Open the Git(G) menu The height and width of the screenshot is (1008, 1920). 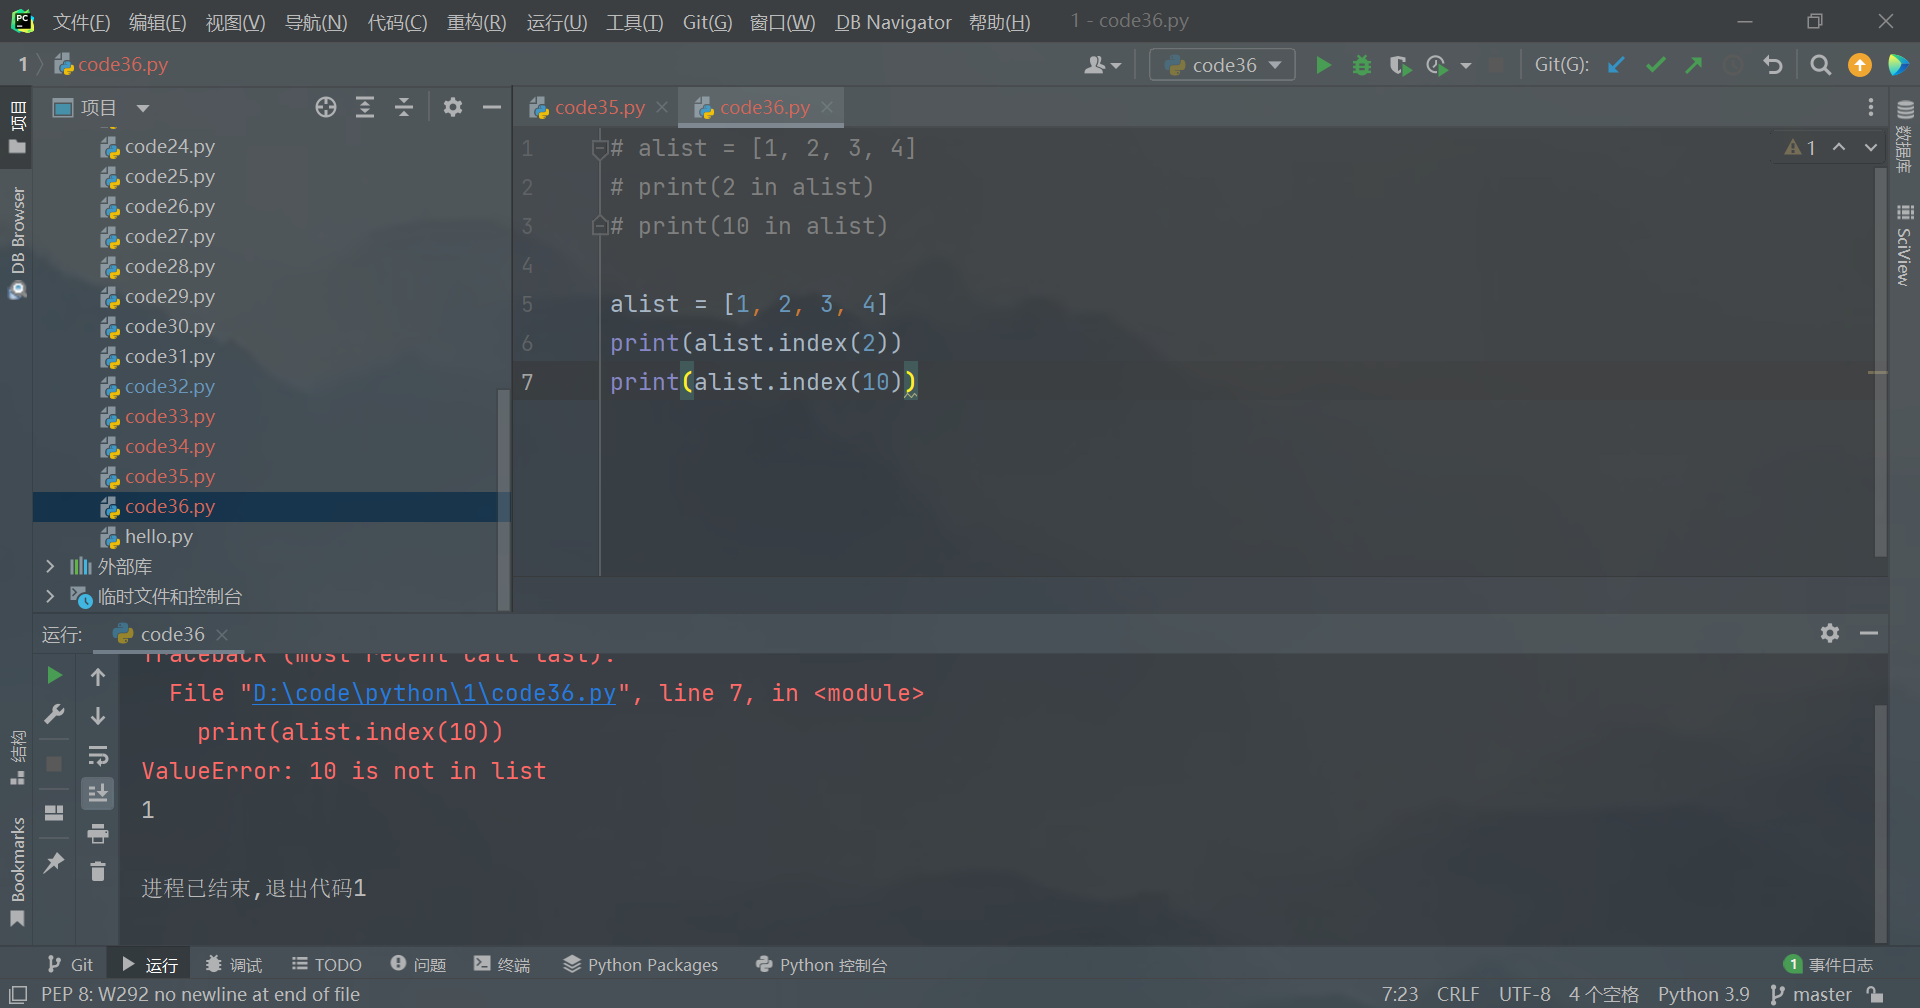pos(707,22)
